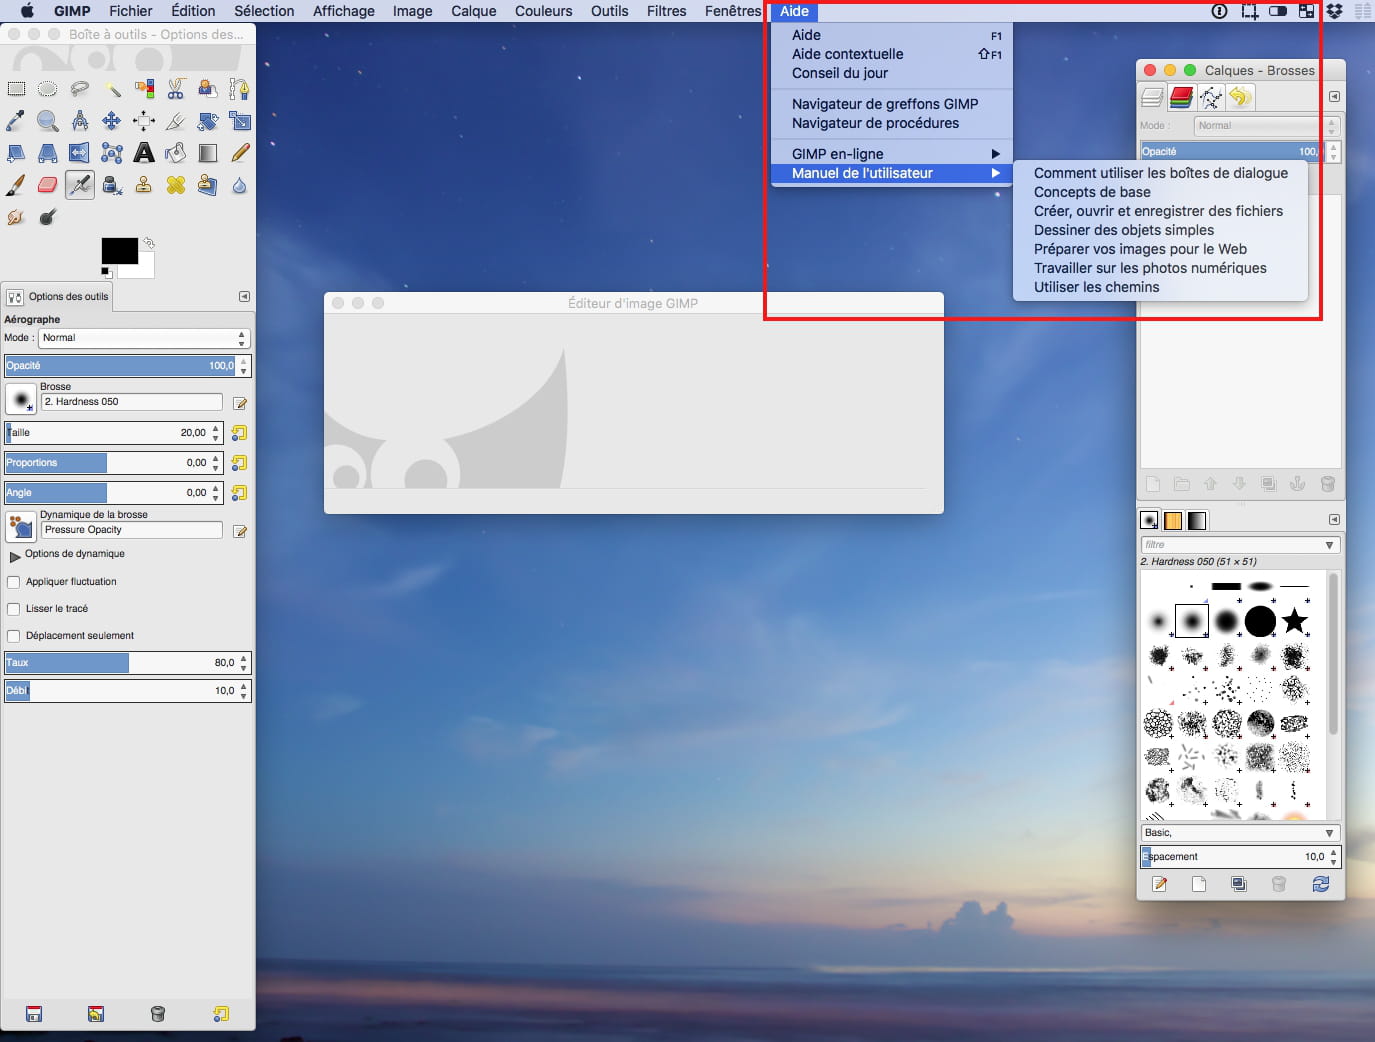
Task: Select the Crop knife tool
Action: point(176,121)
